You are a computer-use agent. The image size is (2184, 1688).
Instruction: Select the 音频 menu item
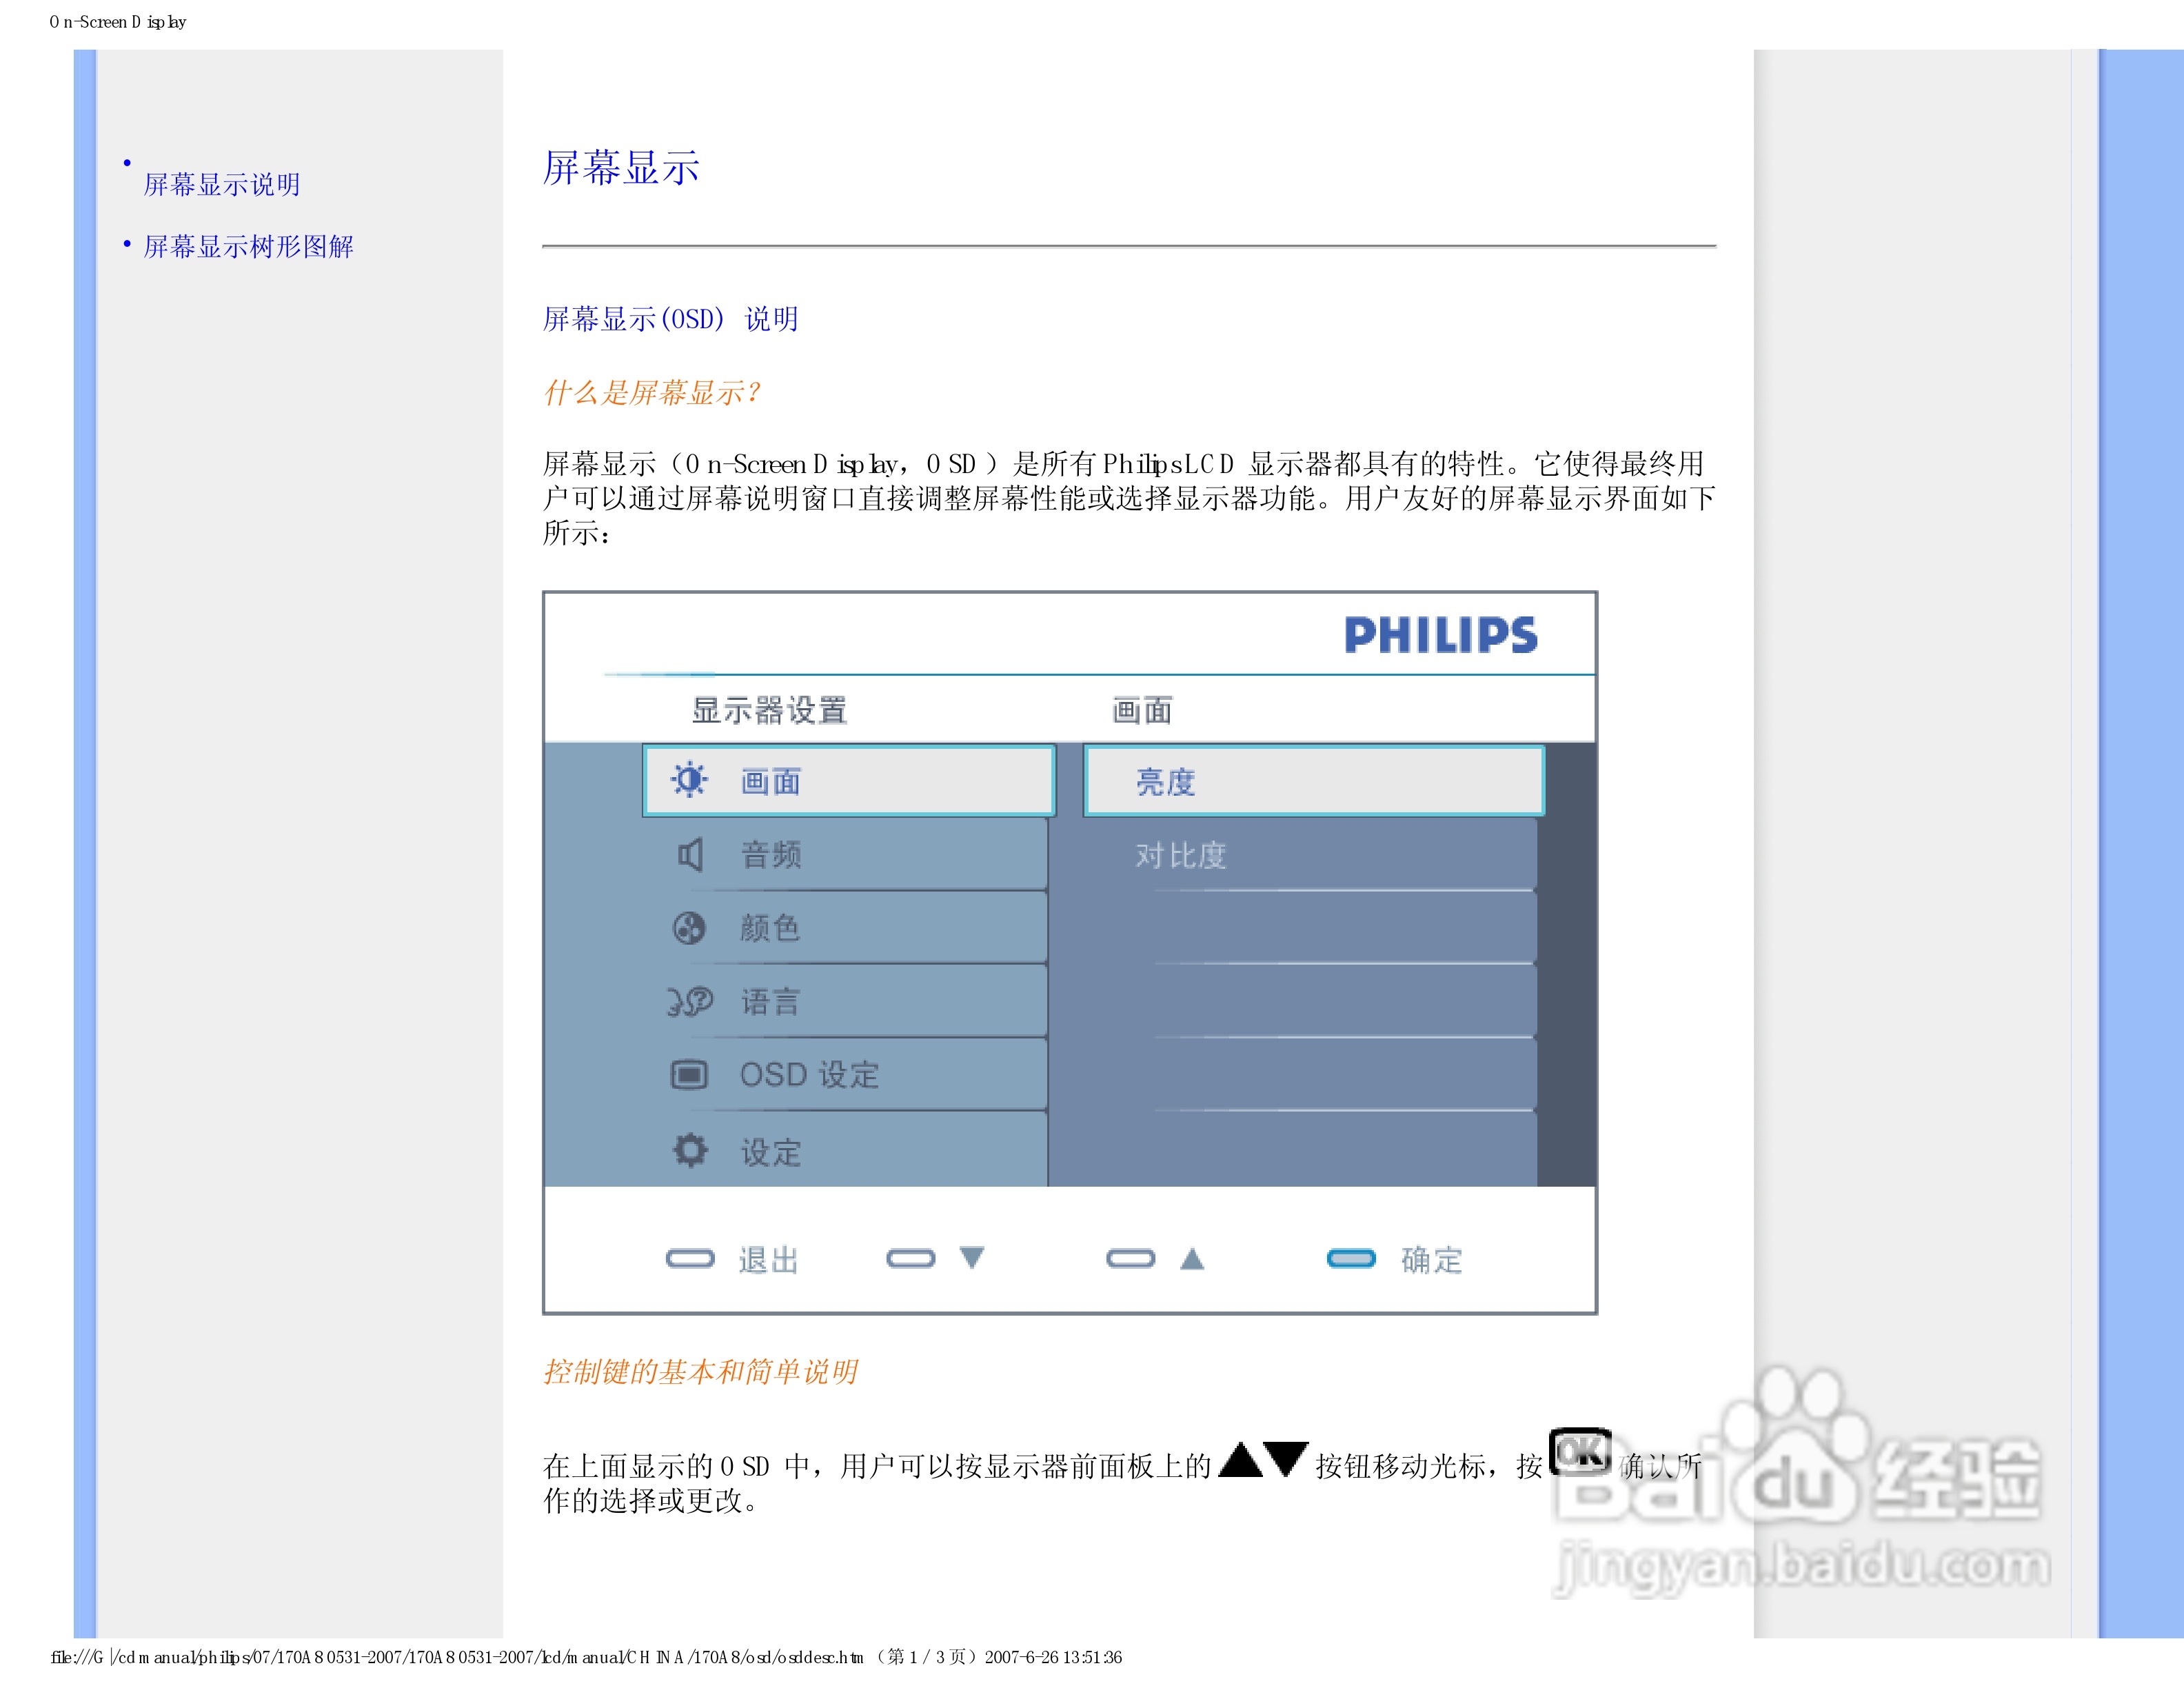[849, 854]
